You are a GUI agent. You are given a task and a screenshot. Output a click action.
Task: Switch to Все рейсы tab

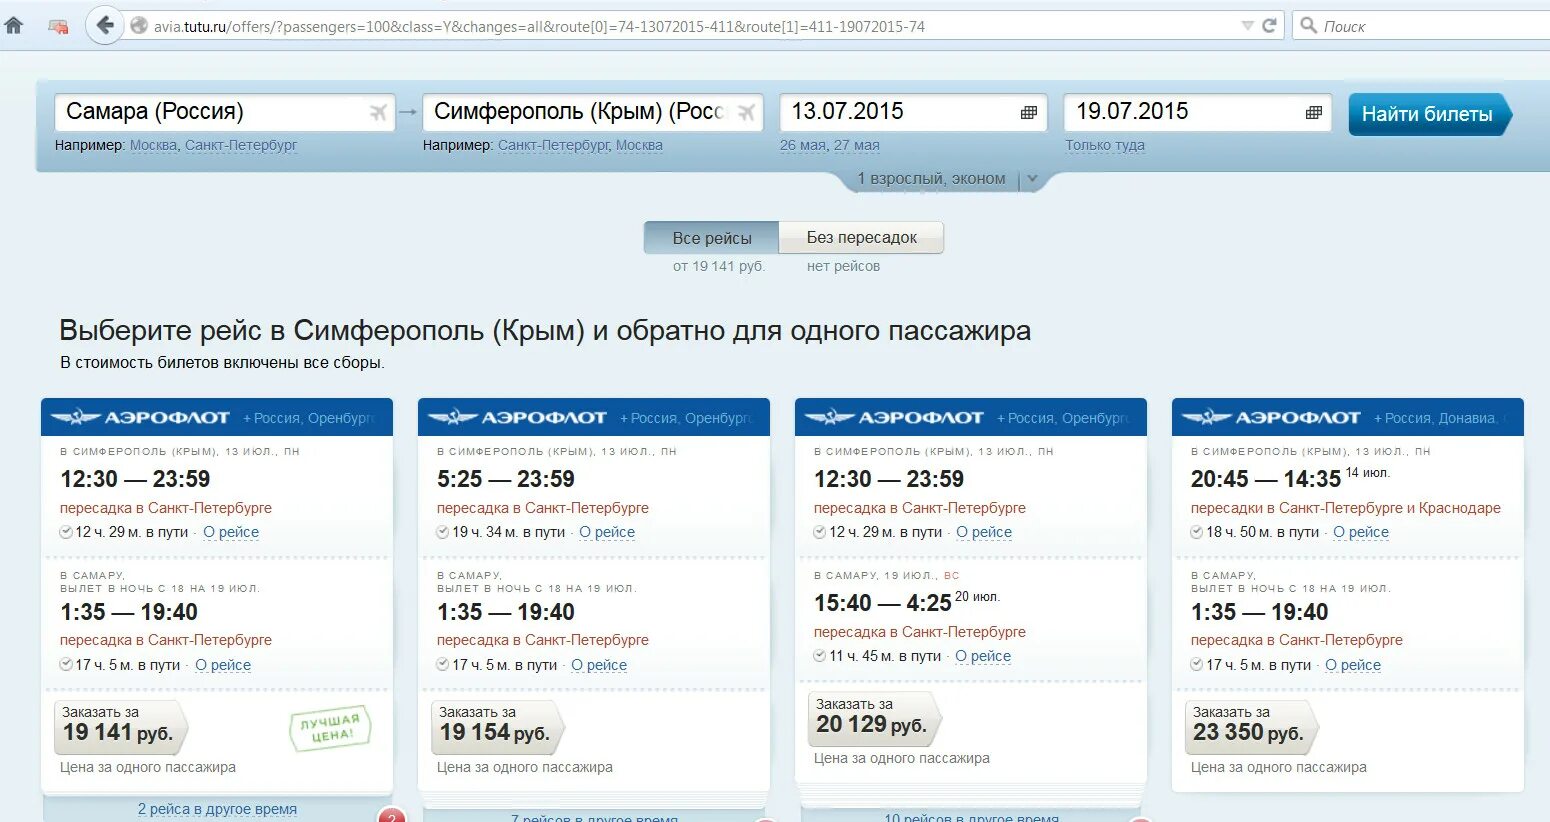pyautogui.click(x=712, y=238)
